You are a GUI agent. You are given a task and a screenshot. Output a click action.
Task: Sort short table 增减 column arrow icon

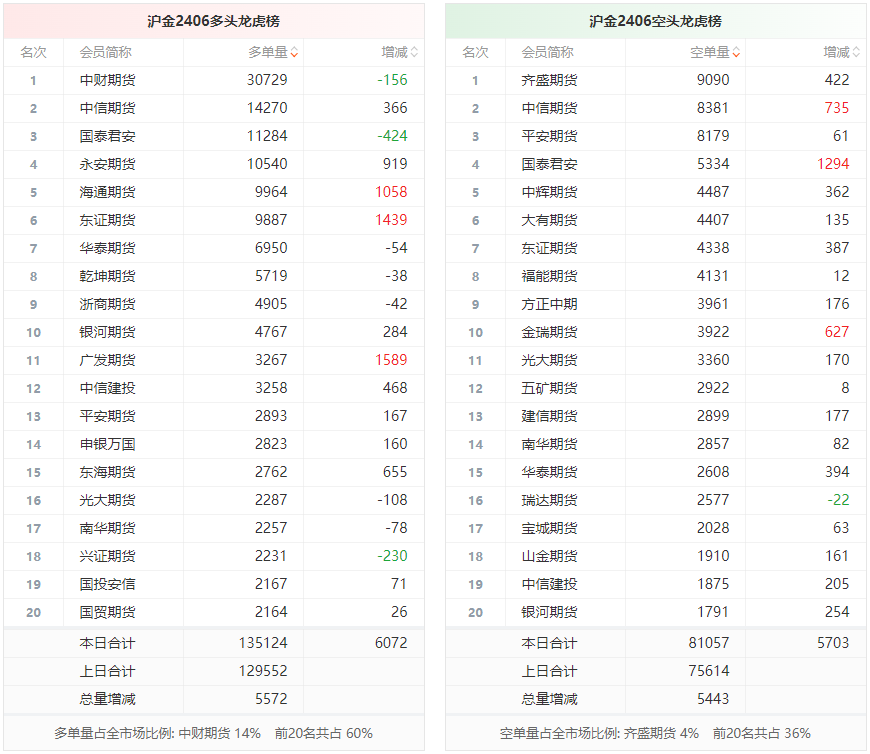856,53
